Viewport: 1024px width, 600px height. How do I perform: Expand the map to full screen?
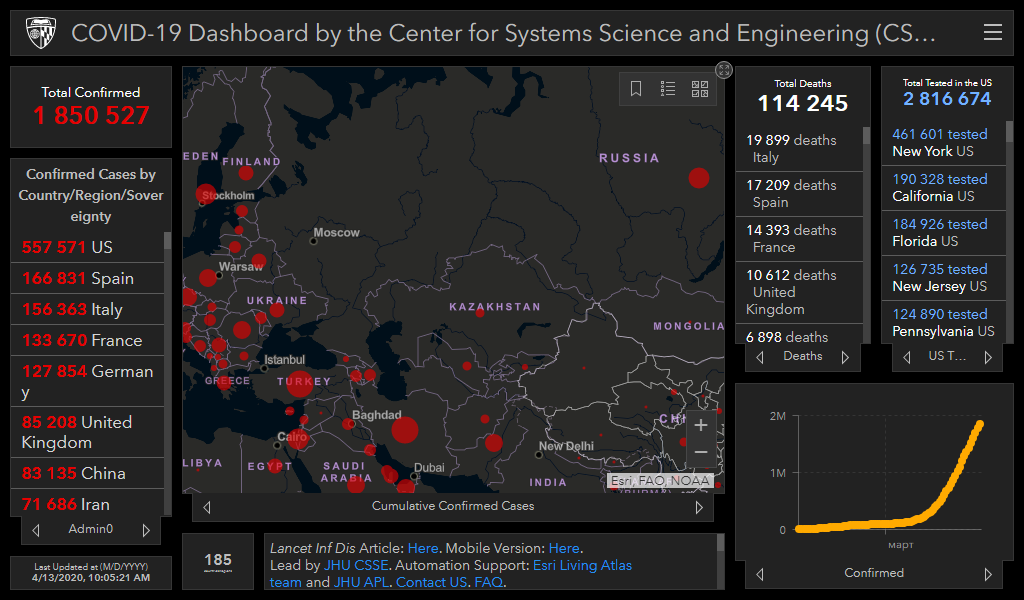[724, 69]
